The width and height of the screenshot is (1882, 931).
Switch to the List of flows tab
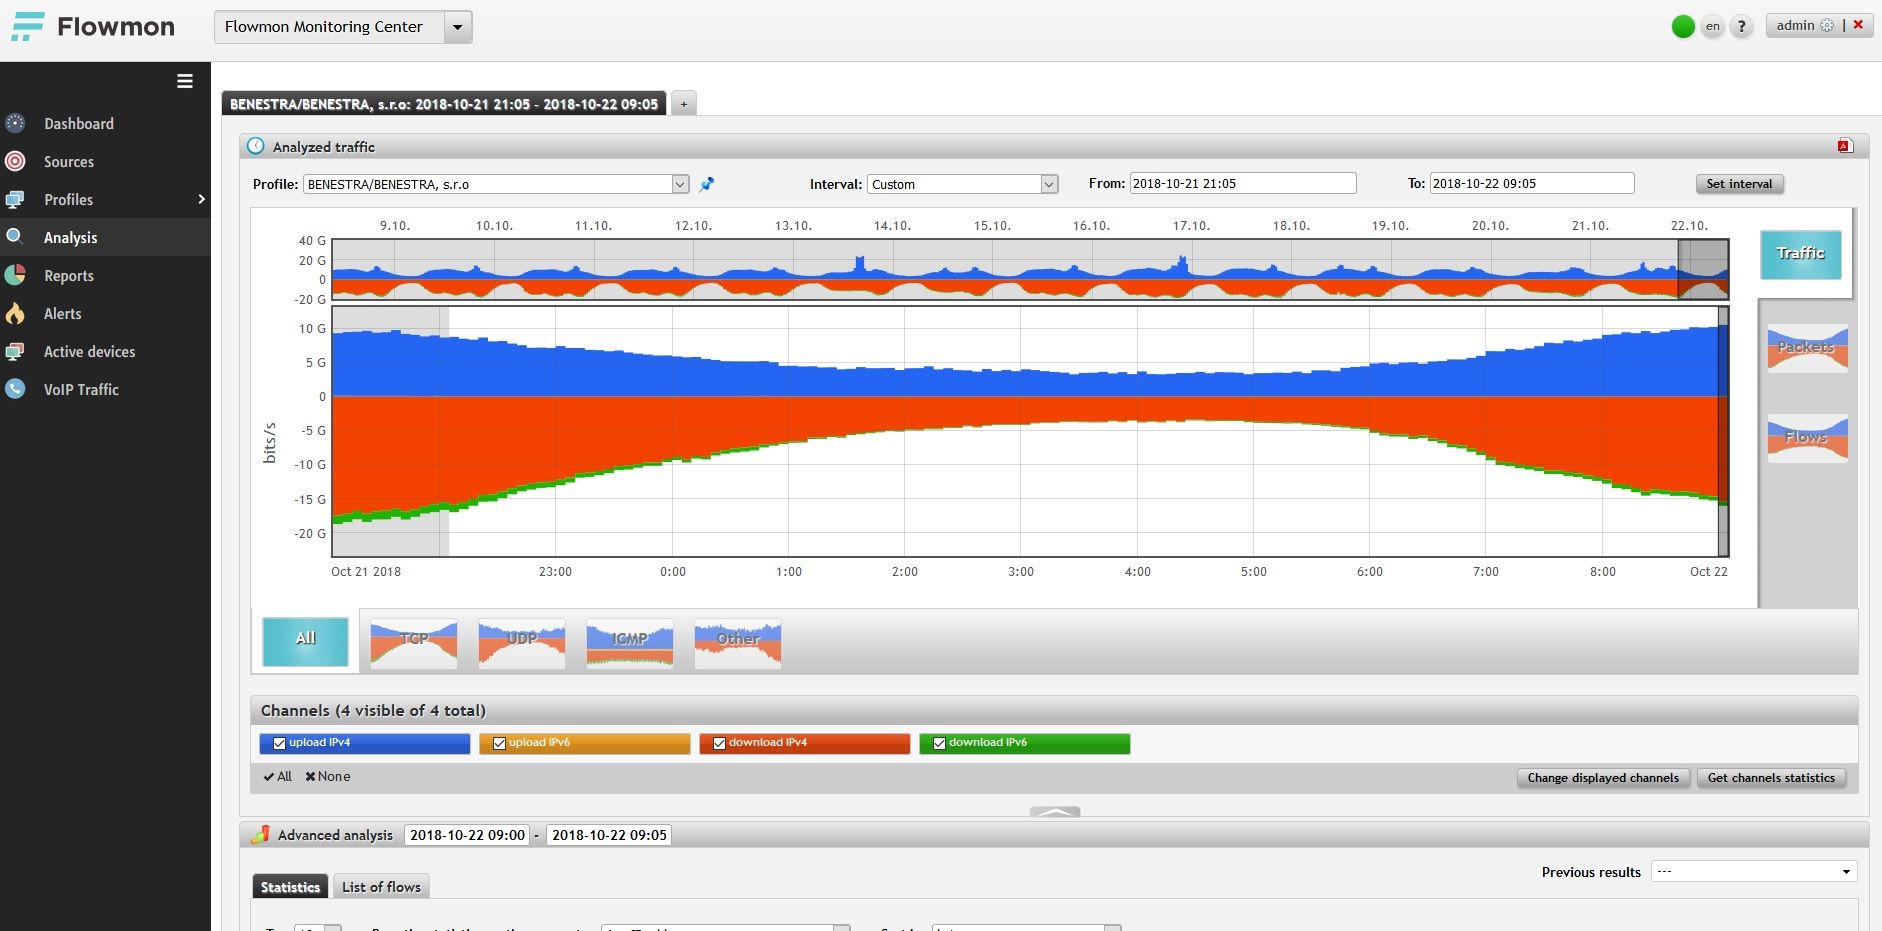tap(381, 887)
